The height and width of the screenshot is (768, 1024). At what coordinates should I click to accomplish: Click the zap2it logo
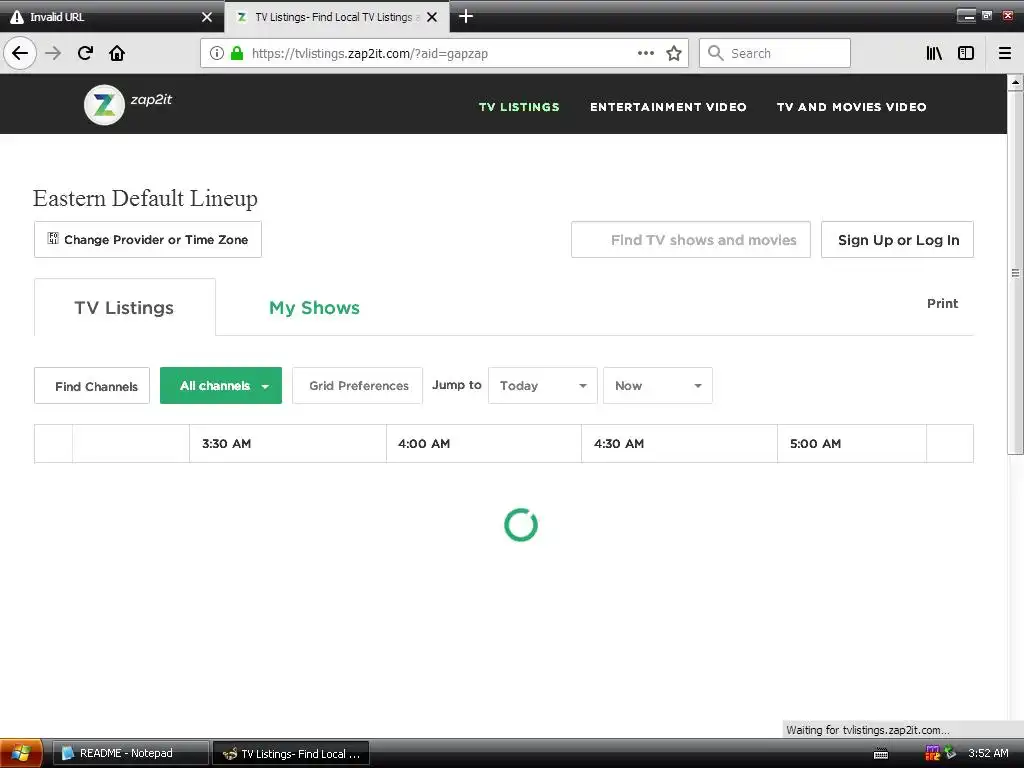pos(128,104)
